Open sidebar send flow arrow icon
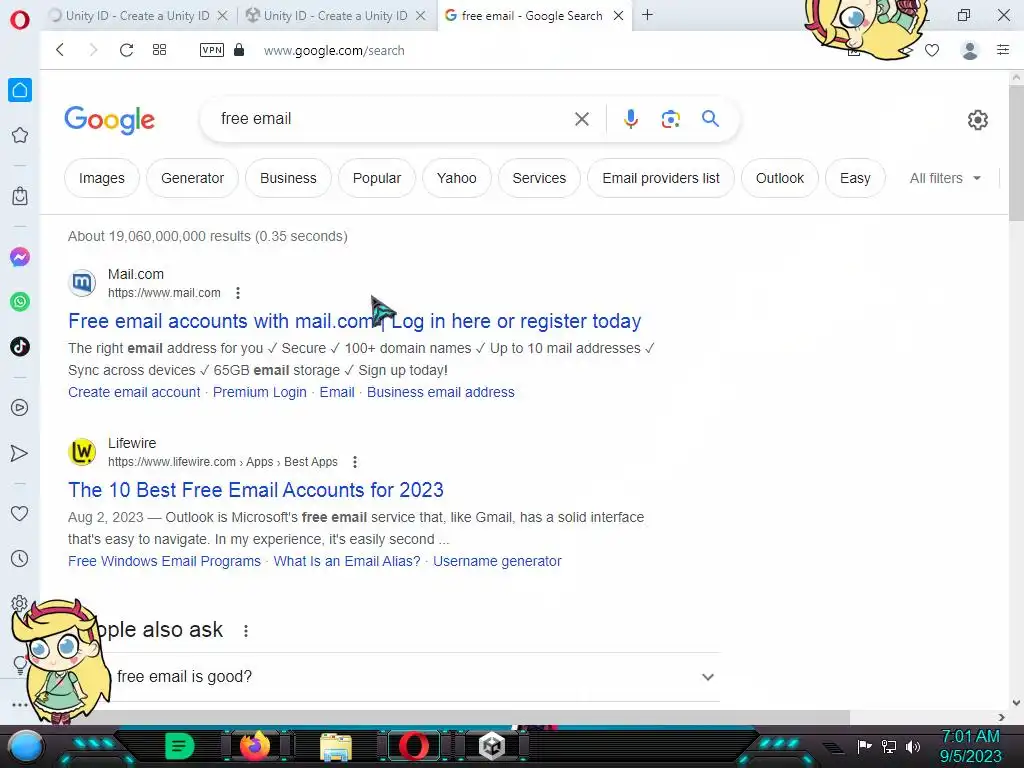This screenshot has height=768, width=1024. pyautogui.click(x=20, y=453)
